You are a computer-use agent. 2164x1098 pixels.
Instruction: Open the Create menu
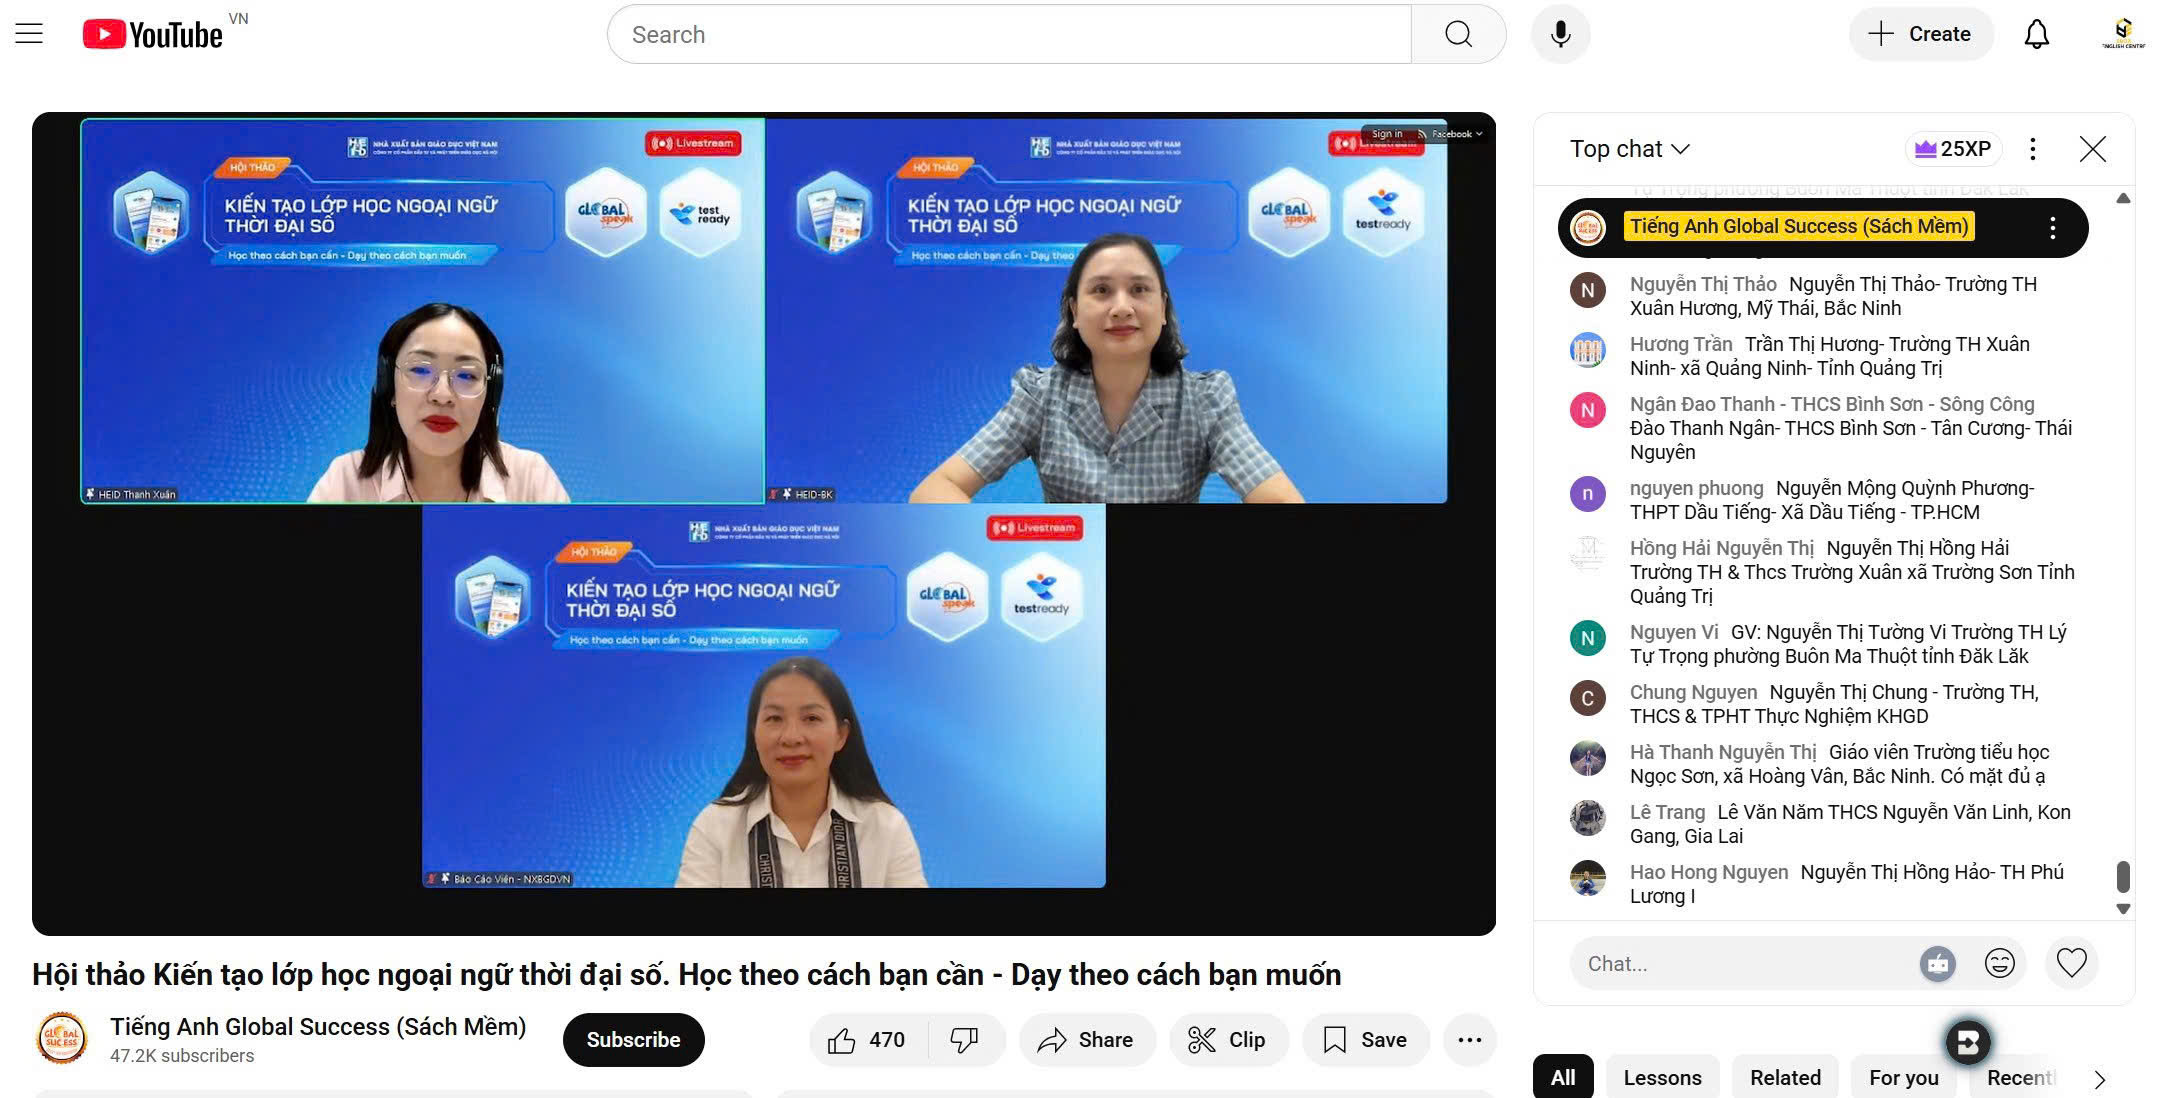pyautogui.click(x=1920, y=34)
